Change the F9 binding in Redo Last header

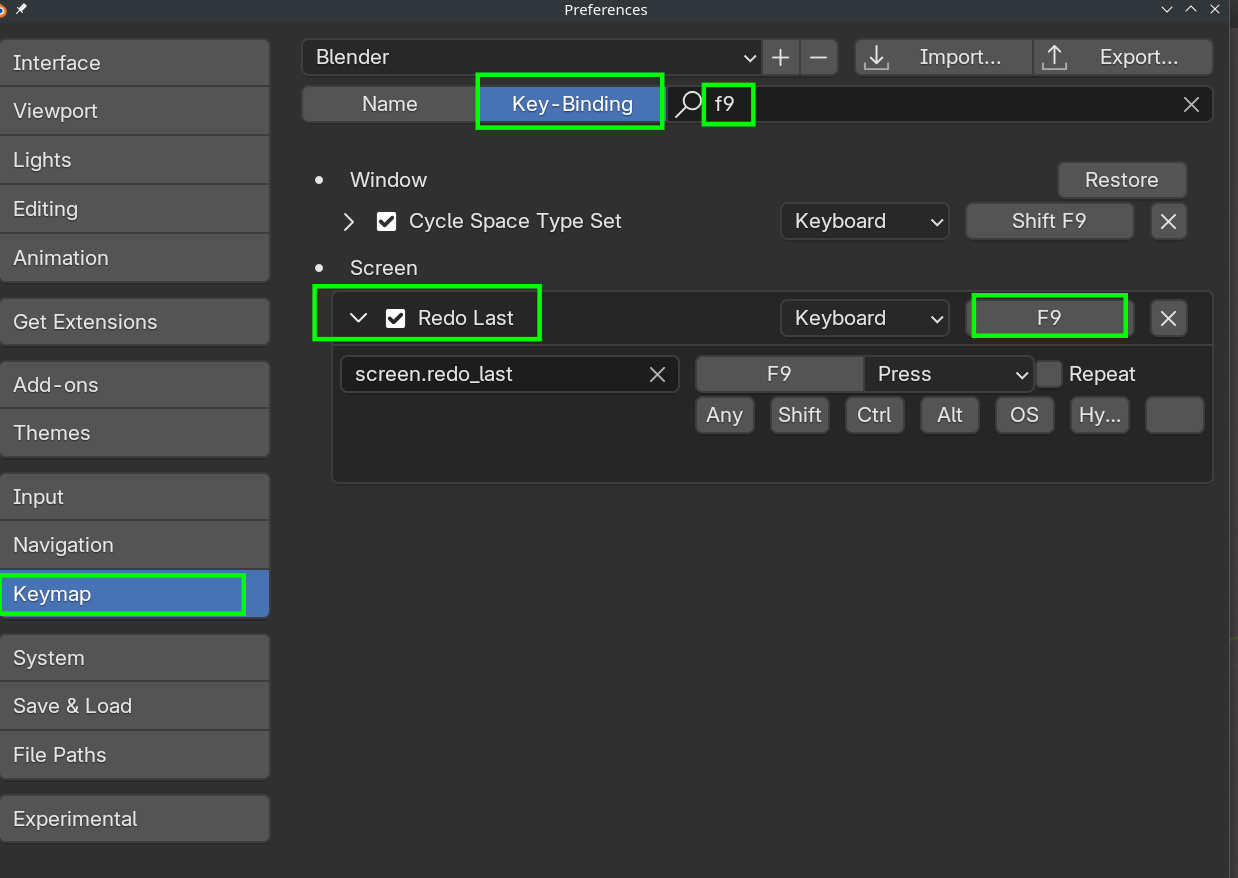[1049, 318]
